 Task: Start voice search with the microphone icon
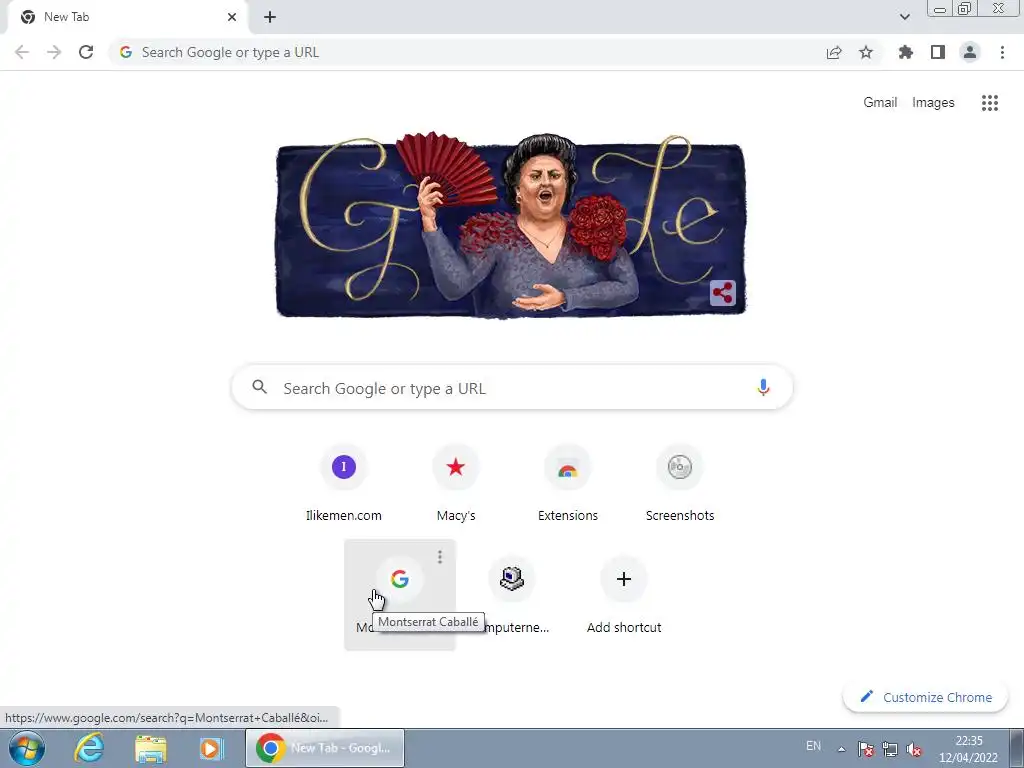point(763,387)
